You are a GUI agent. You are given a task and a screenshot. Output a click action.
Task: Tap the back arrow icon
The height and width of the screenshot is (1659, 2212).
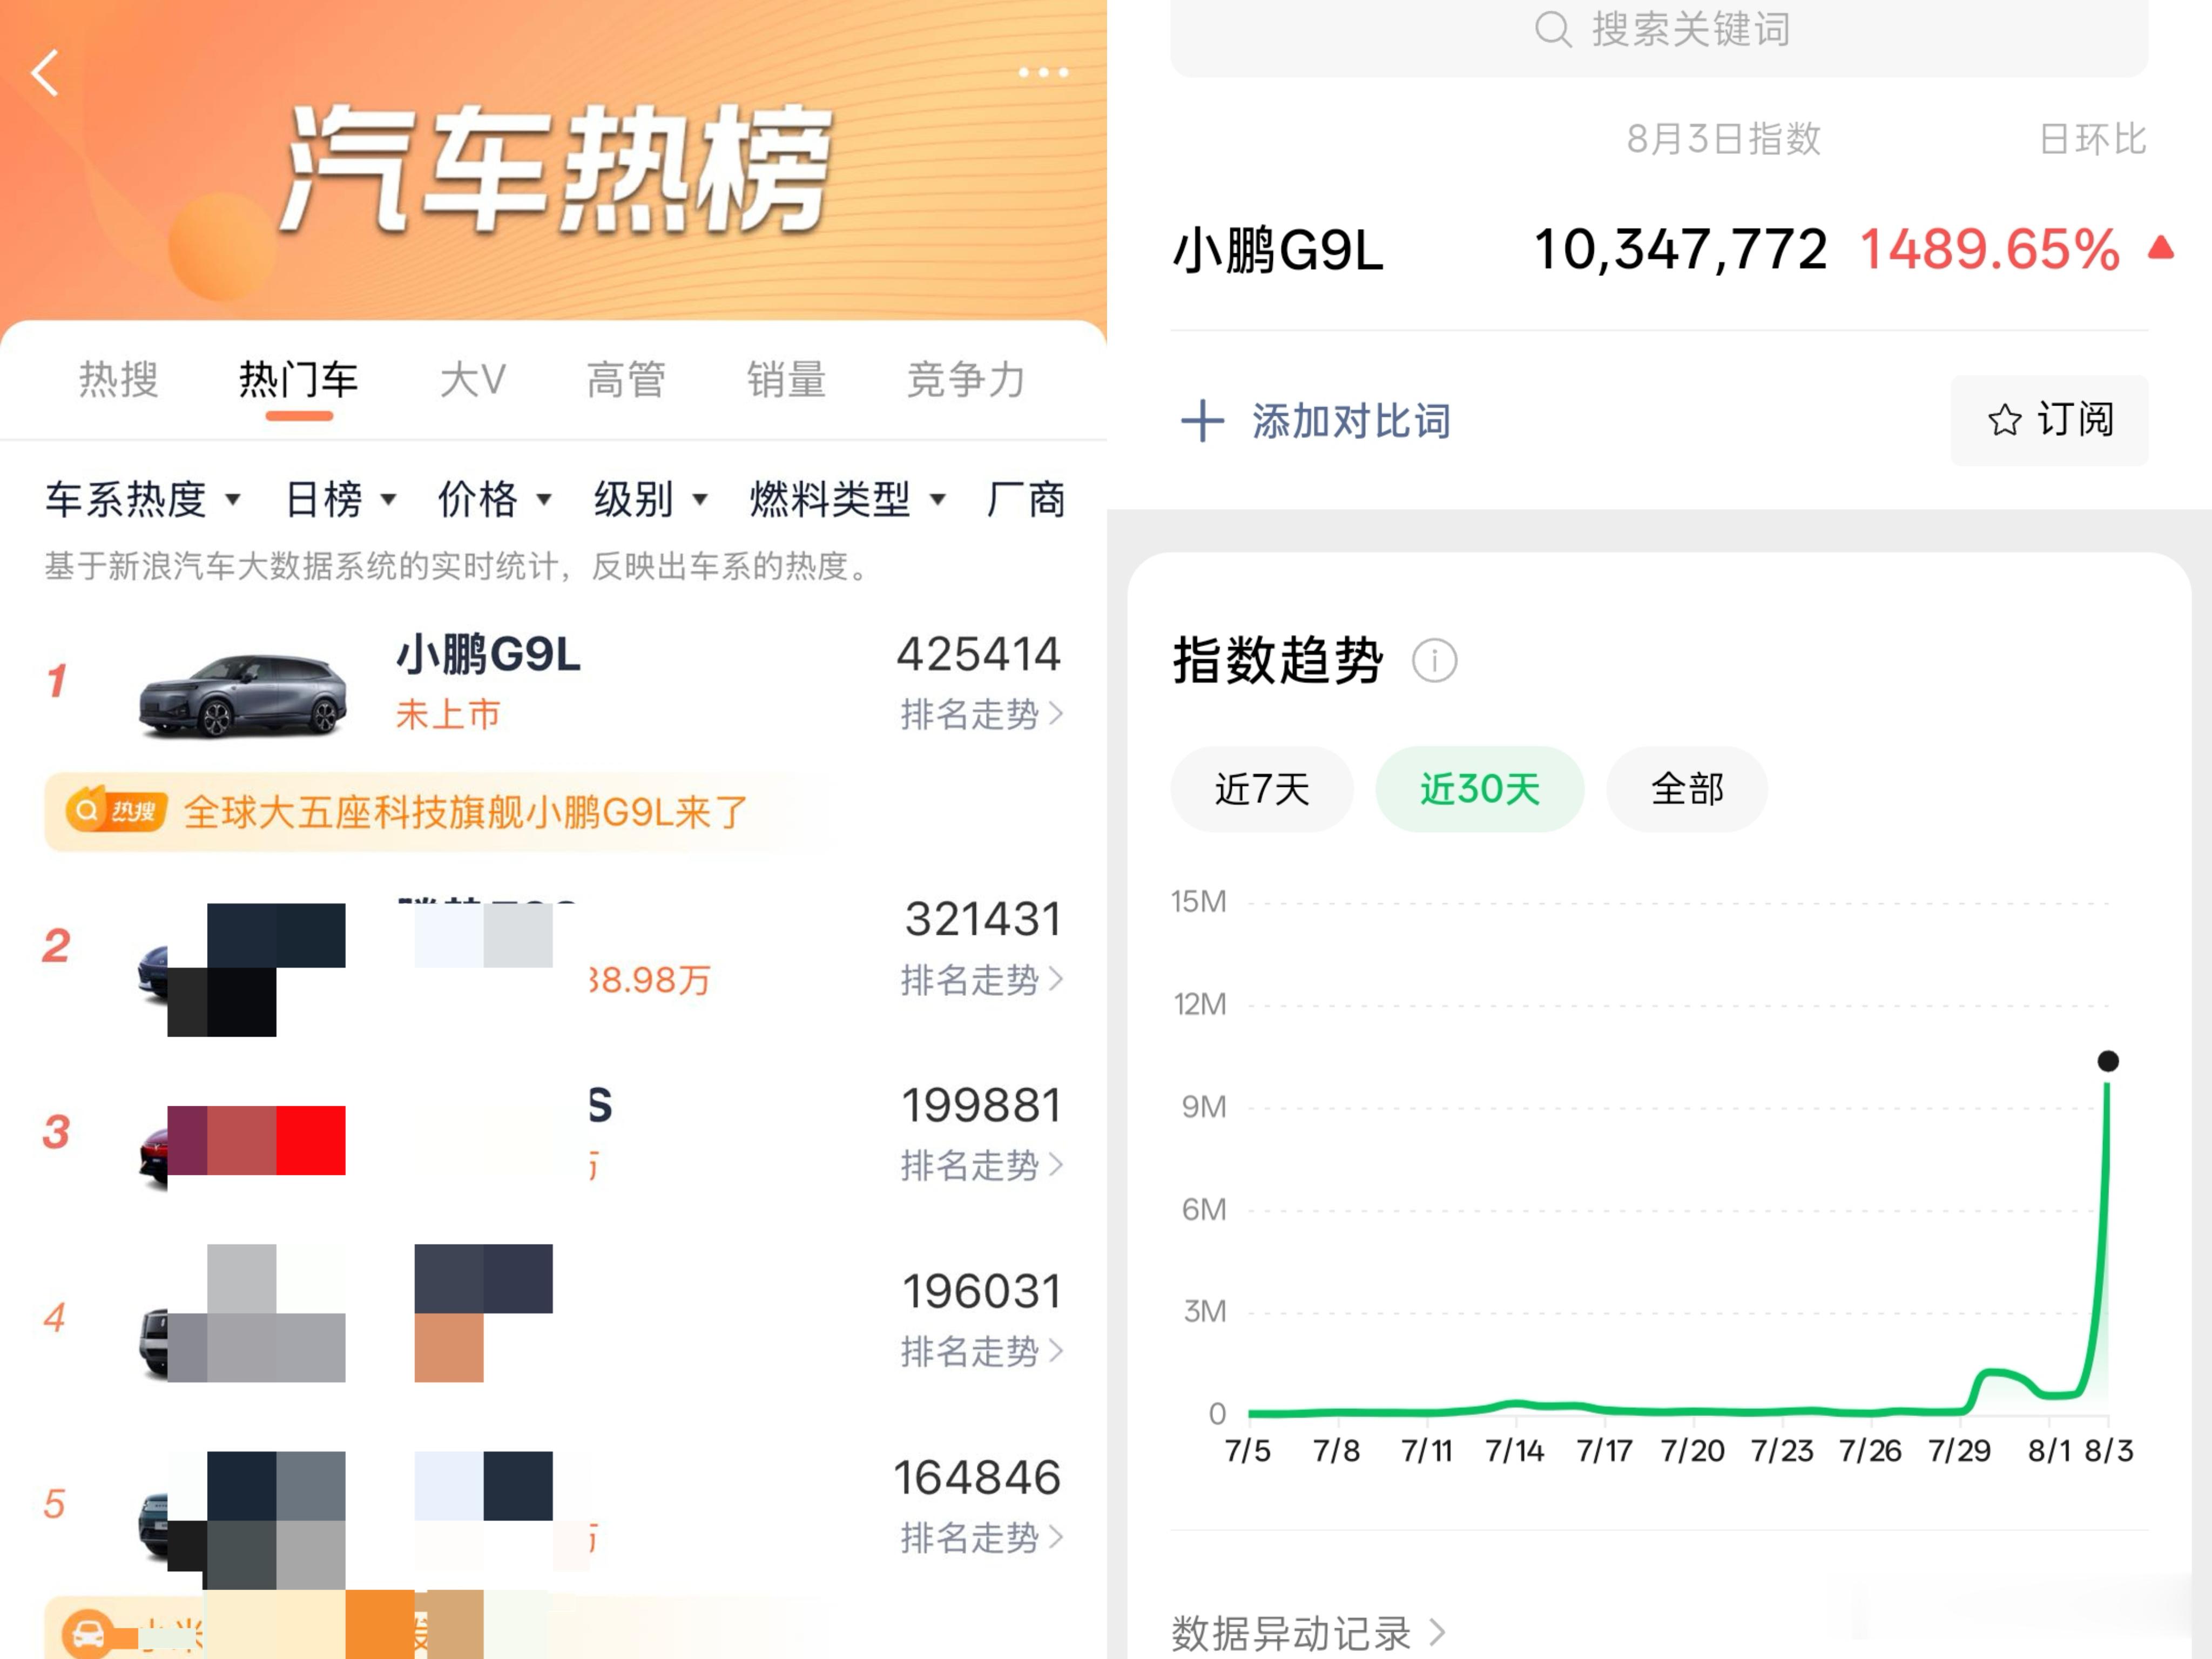coord(45,73)
